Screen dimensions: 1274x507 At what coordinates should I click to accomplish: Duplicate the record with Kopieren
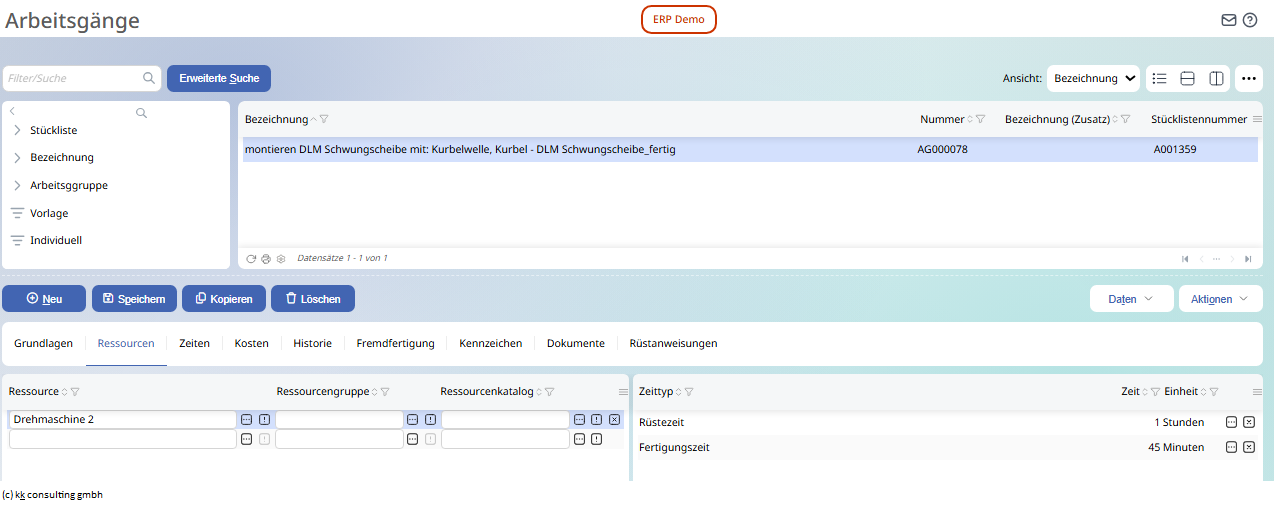tap(225, 298)
